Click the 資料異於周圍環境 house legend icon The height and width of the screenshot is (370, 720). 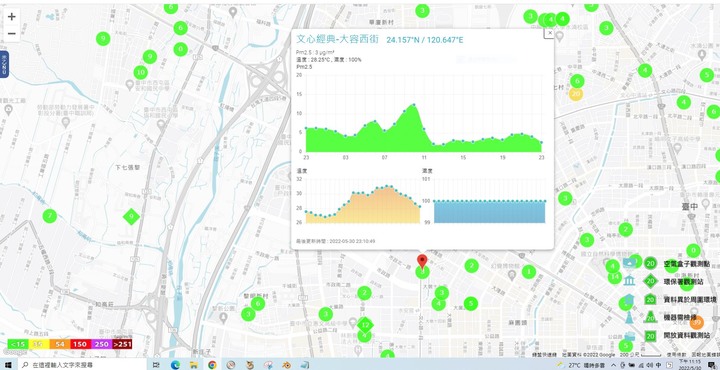[630, 300]
